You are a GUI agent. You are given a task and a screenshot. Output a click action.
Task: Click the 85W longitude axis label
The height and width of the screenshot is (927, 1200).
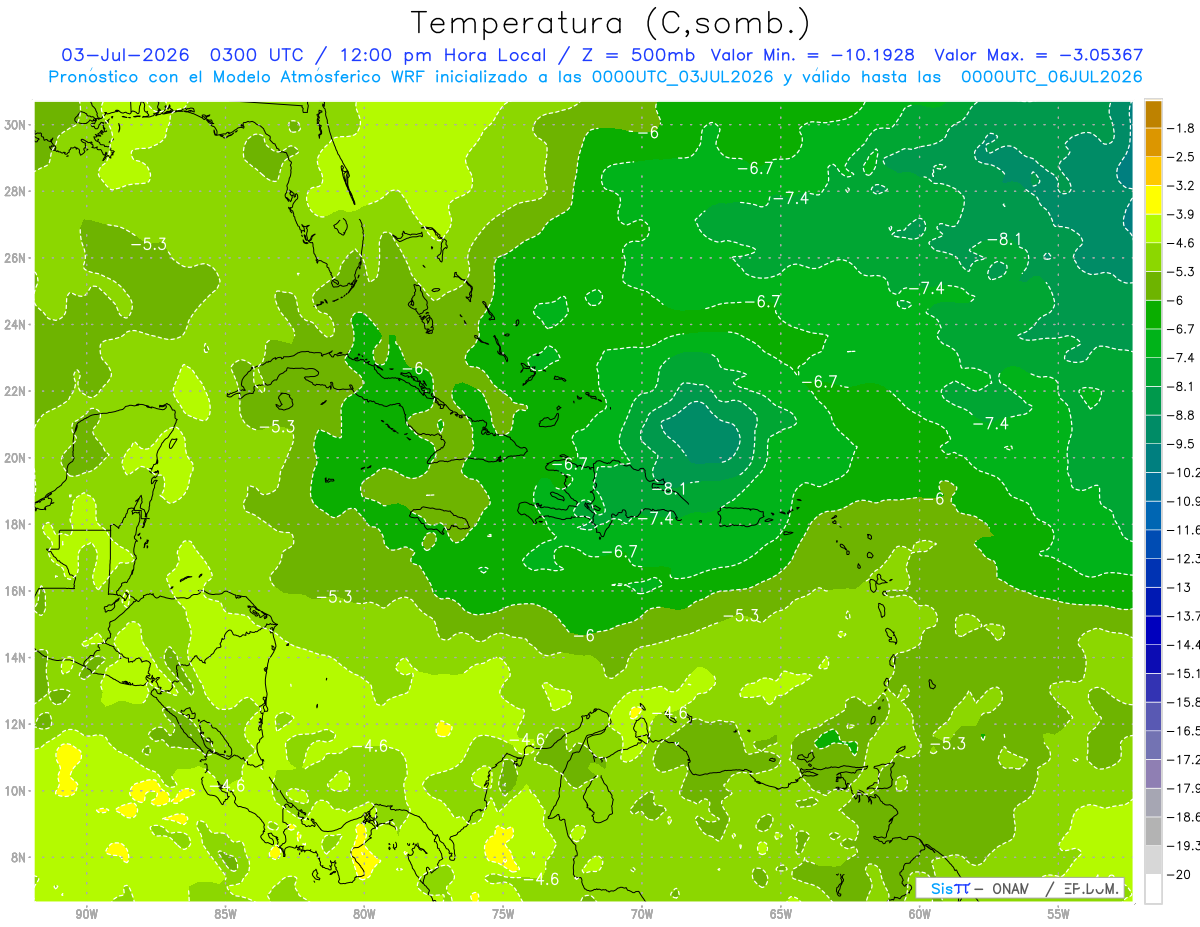point(225,913)
